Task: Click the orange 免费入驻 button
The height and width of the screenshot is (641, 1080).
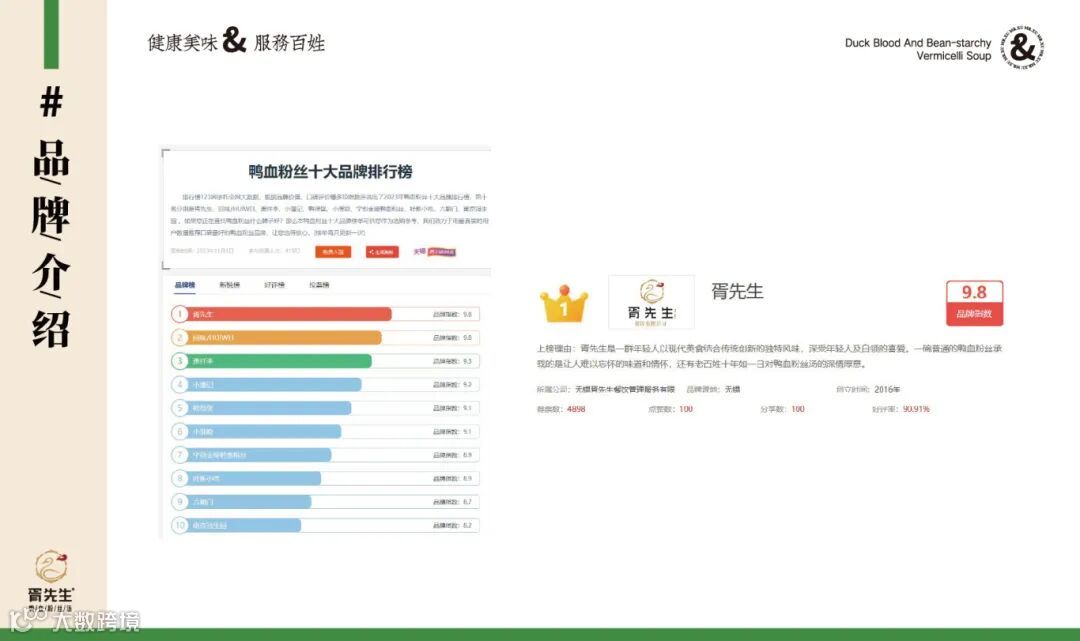Action: (333, 252)
